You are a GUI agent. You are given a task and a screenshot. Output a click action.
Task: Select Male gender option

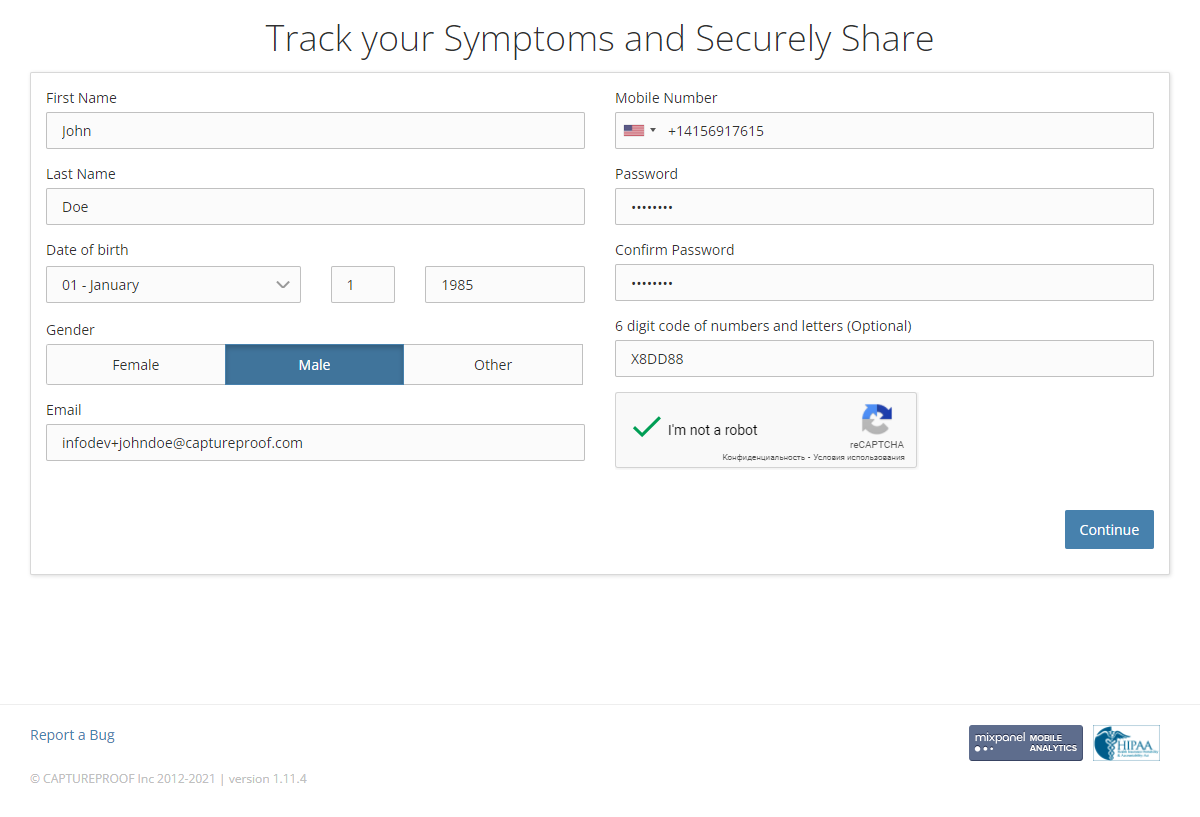[x=314, y=365]
